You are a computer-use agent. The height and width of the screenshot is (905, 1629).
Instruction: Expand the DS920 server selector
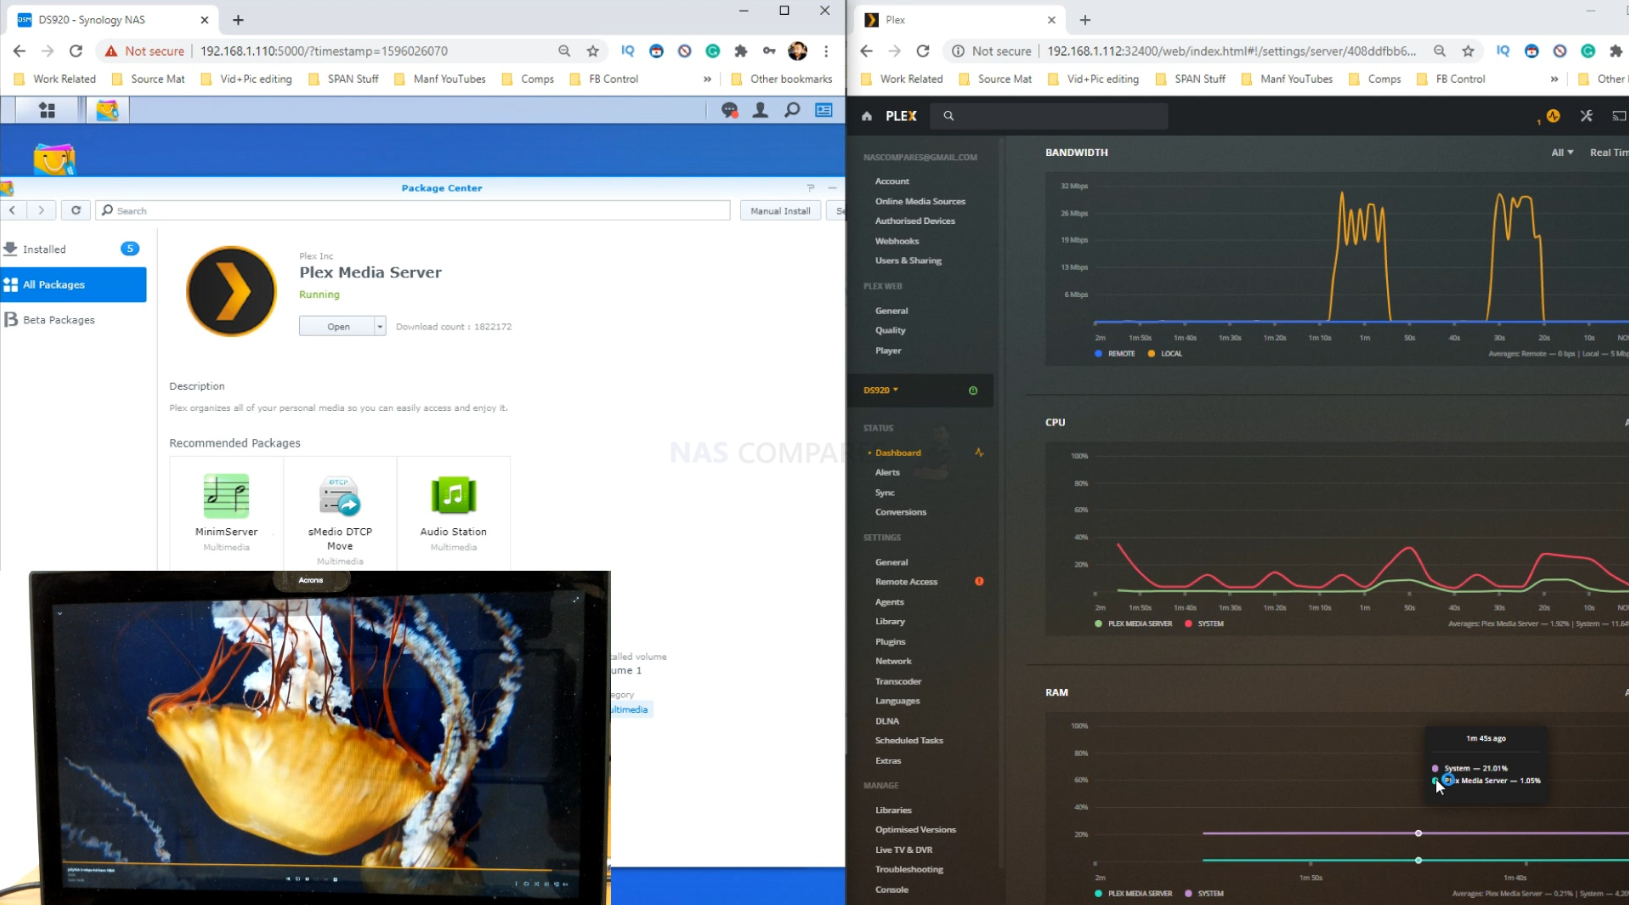pyautogui.click(x=881, y=390)
